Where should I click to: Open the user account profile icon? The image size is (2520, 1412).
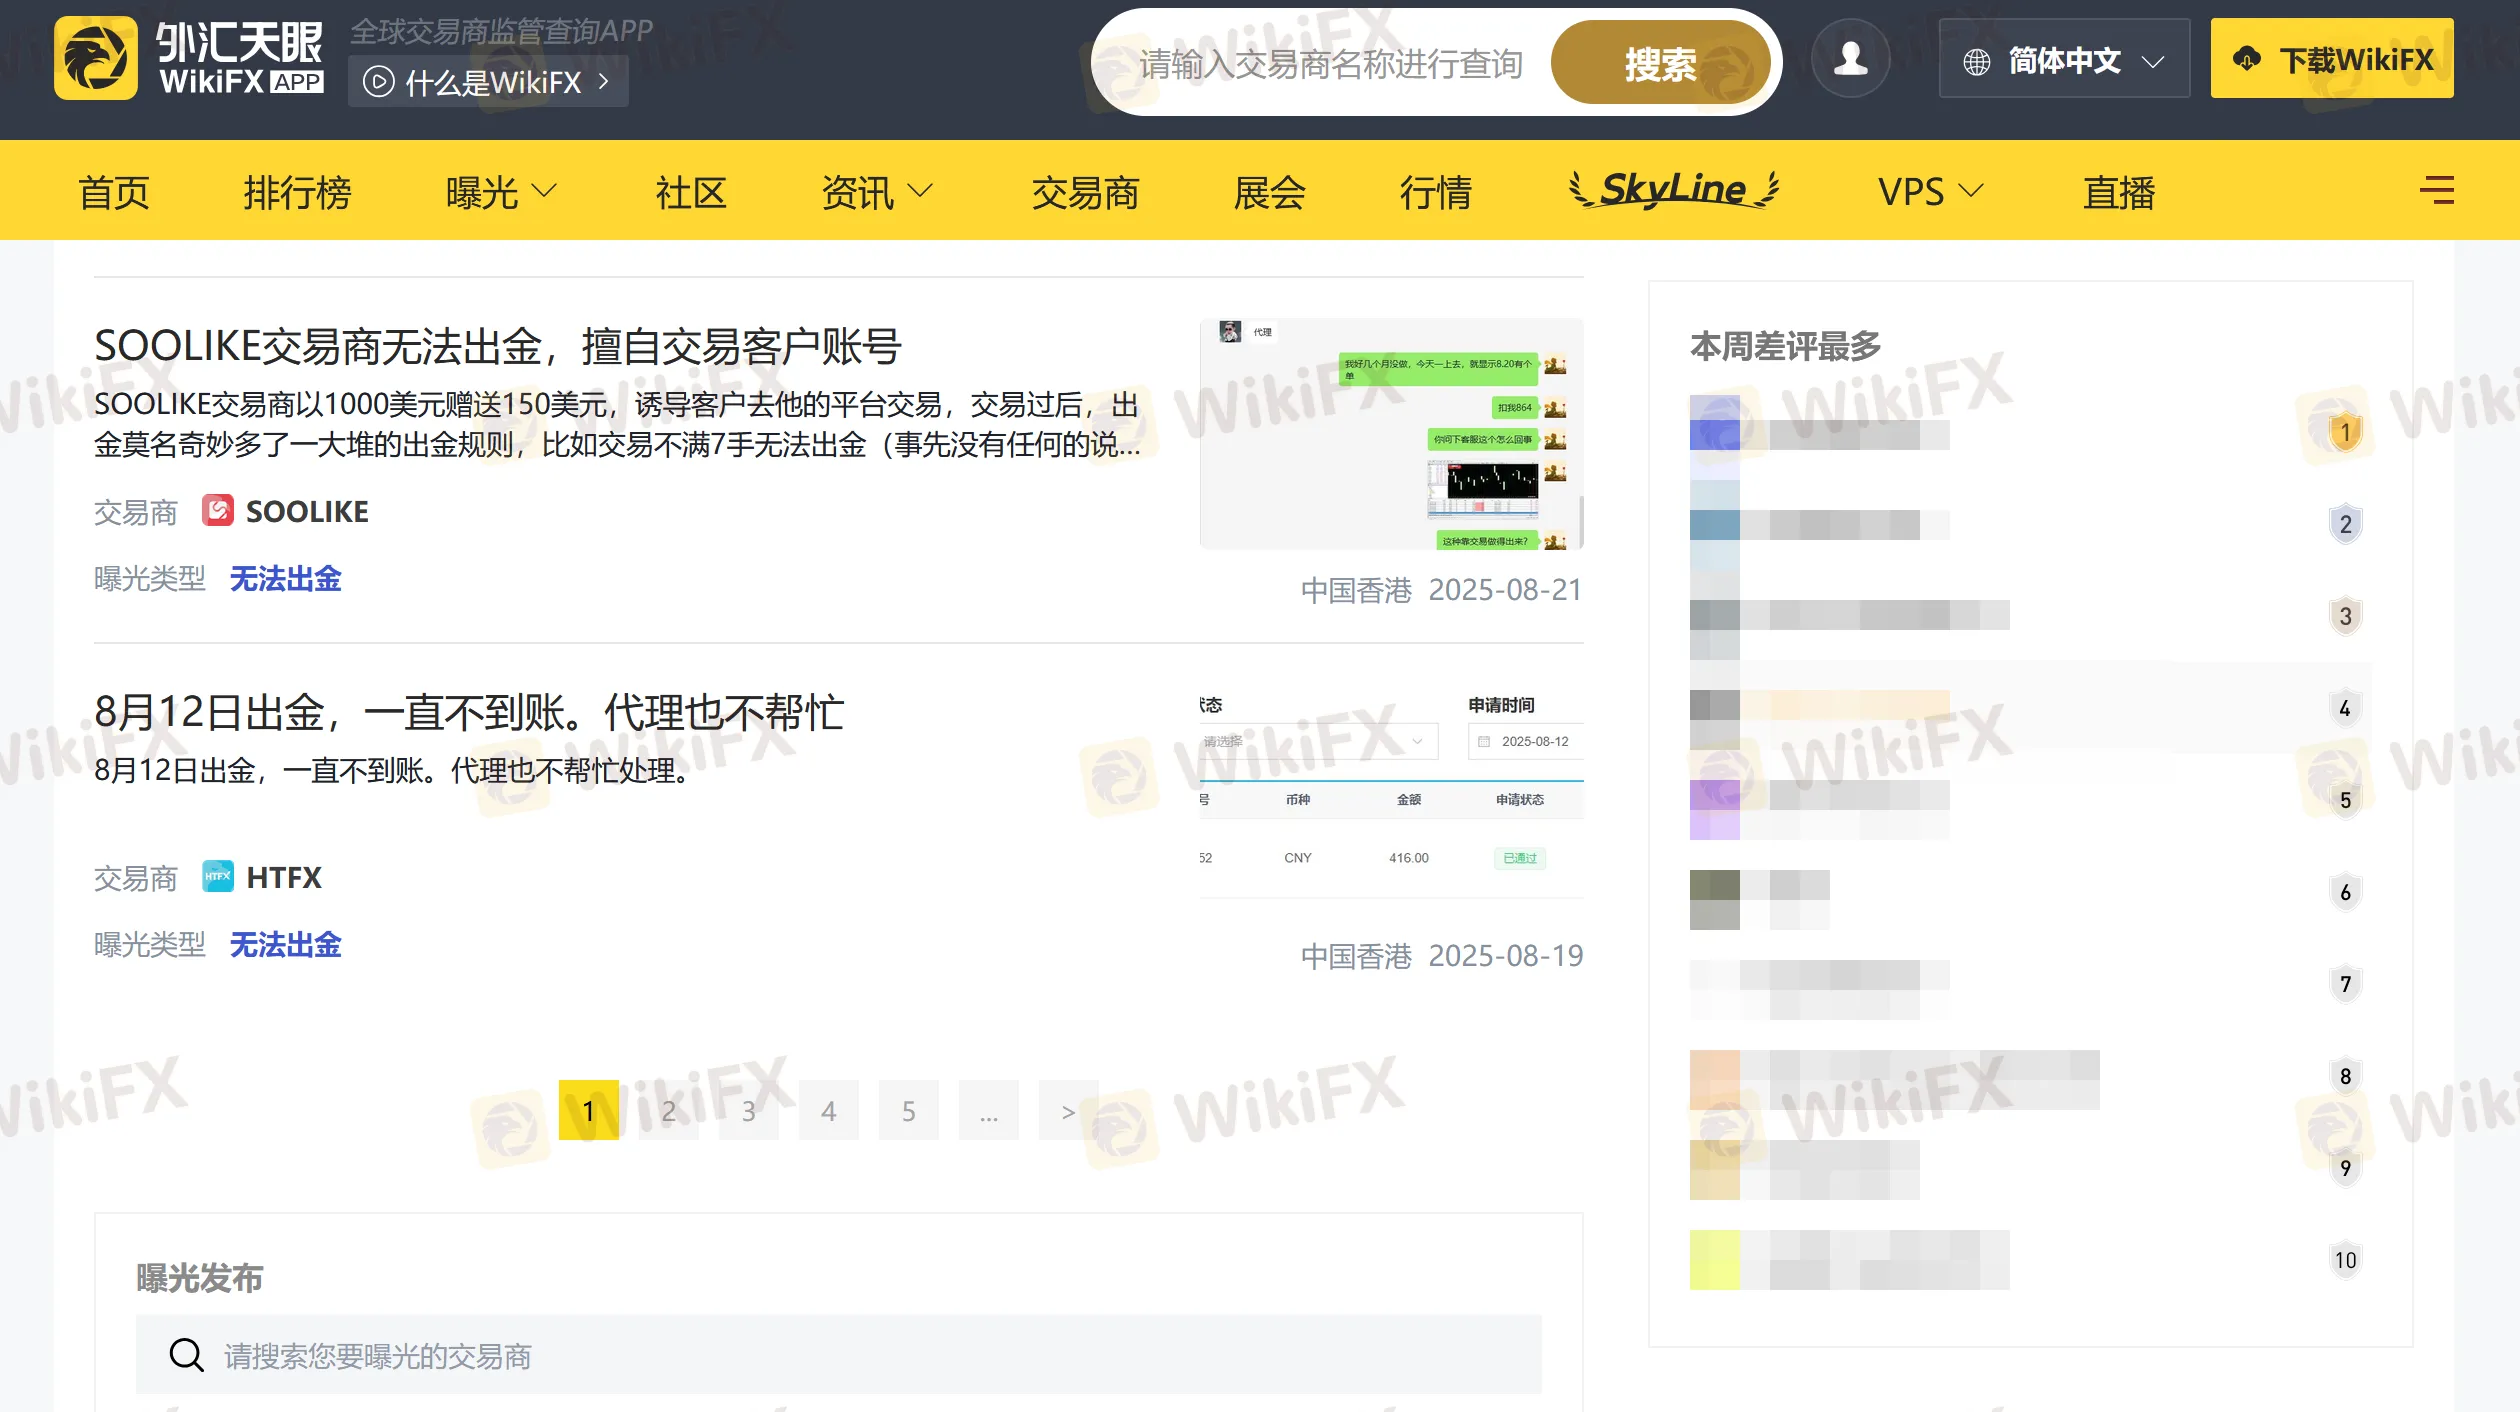(x=1850, y=59)
